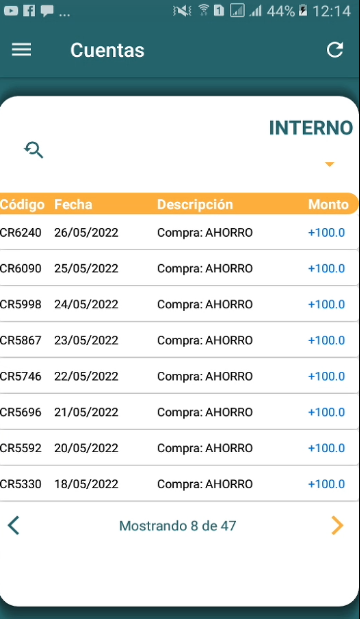Viewport: 360px width, 619px height.
Task: Tap the +100.0 amount for CR5746
Action: pos(326,377)
